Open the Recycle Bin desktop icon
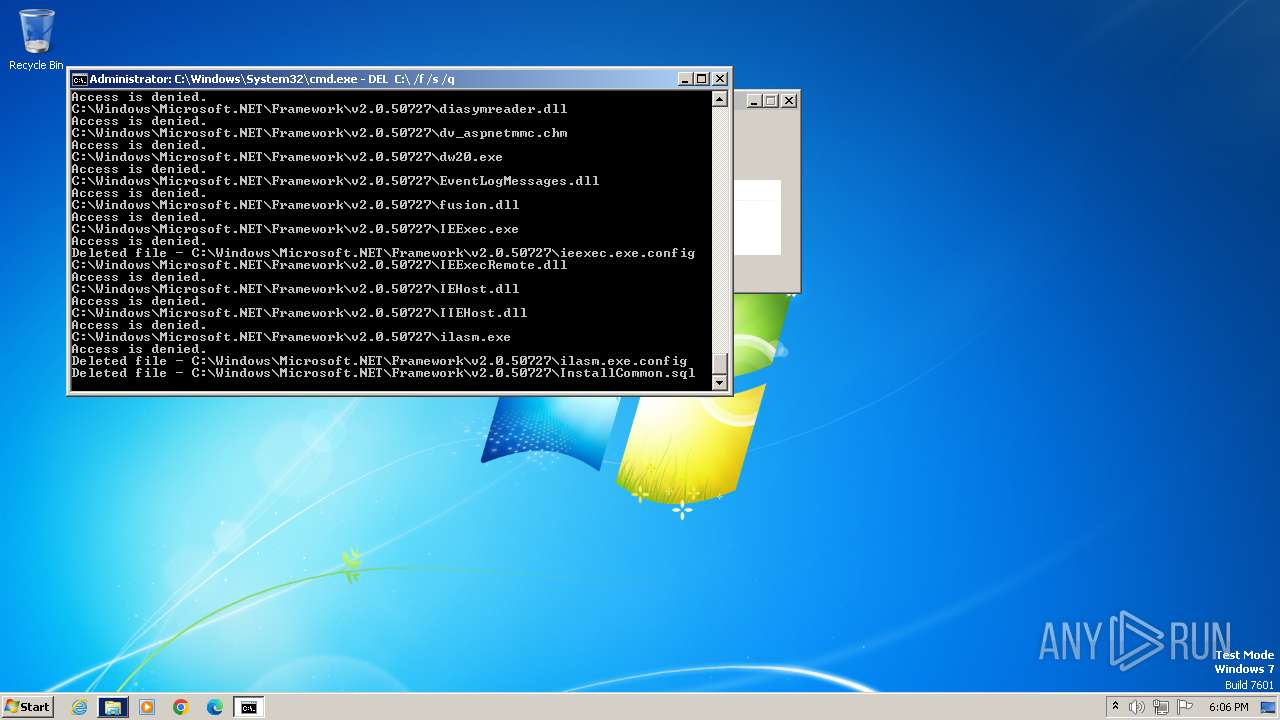Image resolution: width=1280 pixels, height=720 pixels. pos(36,40)
